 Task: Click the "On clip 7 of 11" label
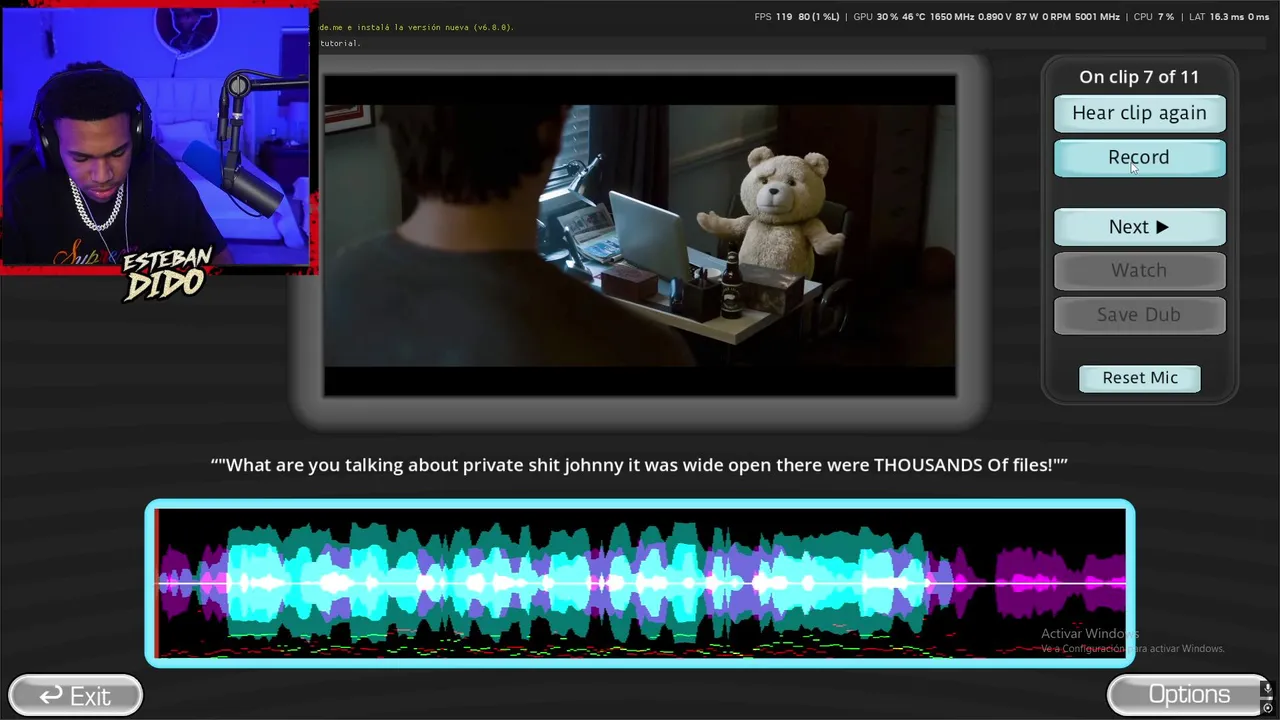[x=1139, y=77]
